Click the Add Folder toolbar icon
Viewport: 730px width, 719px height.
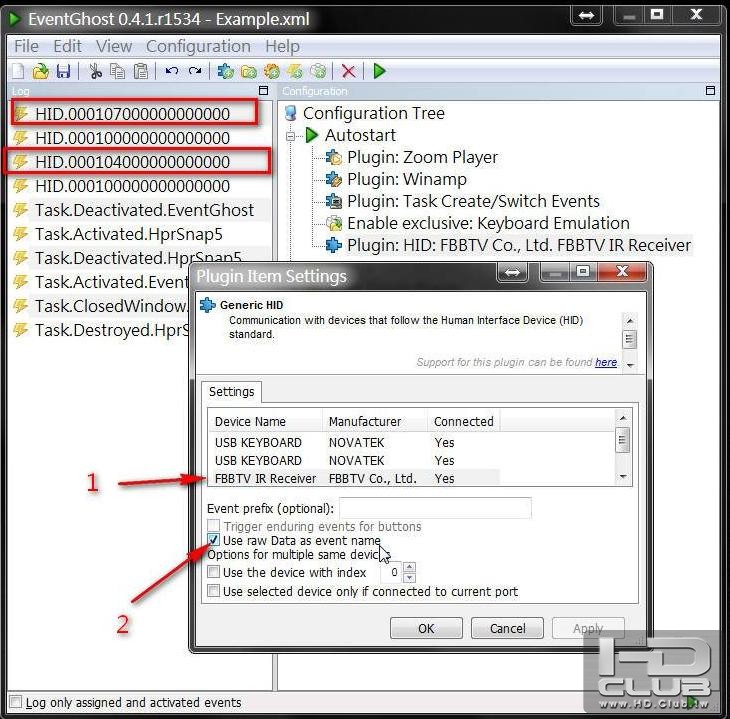click(x=249, y=71)
